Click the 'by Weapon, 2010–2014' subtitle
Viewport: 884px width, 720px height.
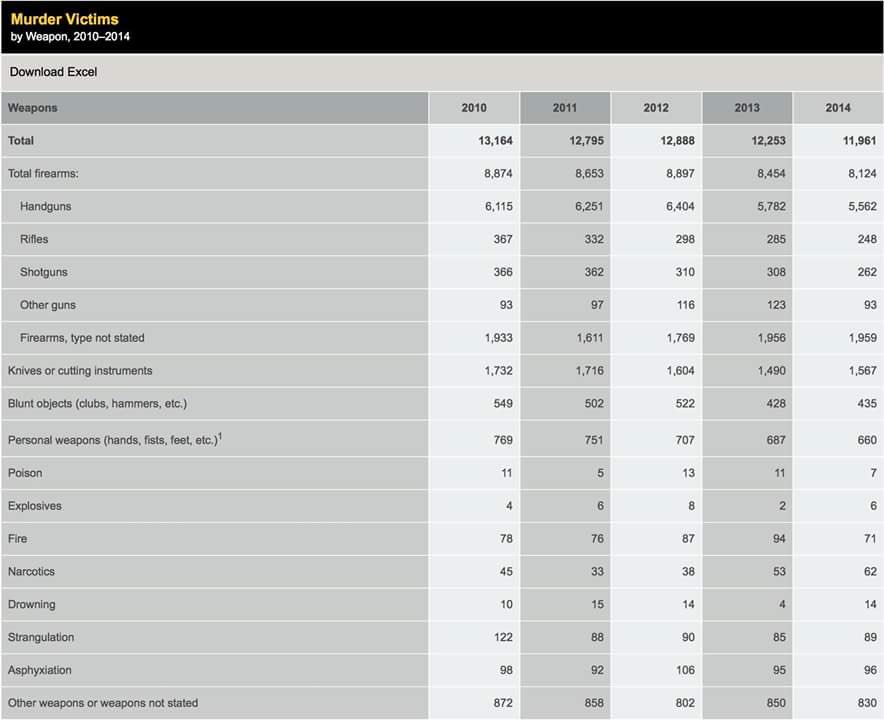pos(70,37)
